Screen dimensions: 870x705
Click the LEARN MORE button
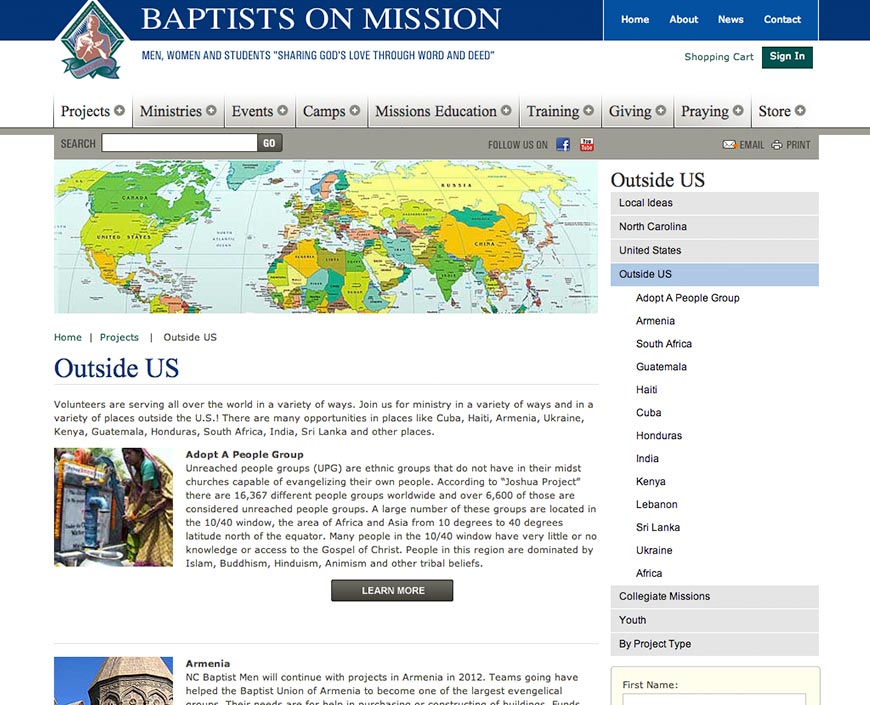(392, 591)
